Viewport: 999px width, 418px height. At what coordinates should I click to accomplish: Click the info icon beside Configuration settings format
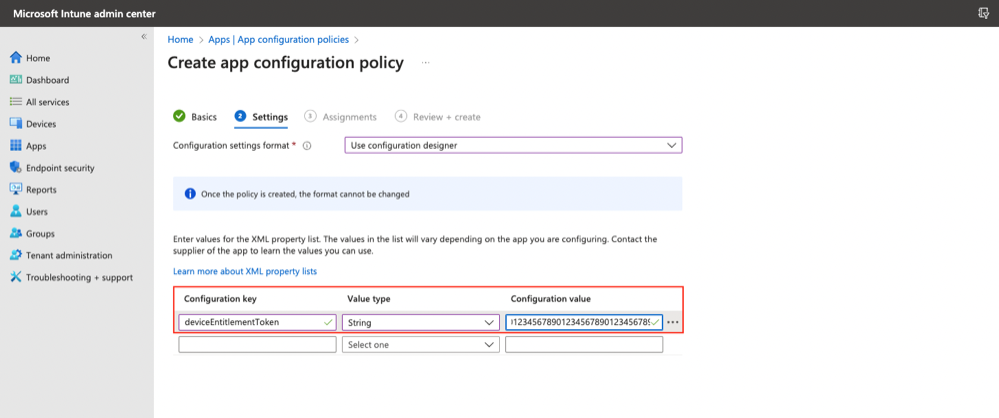[307, 146]
